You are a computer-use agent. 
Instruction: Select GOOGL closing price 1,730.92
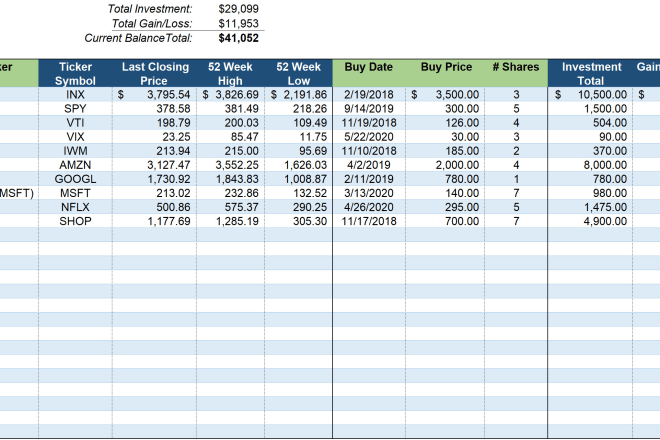tap(154, 179)
